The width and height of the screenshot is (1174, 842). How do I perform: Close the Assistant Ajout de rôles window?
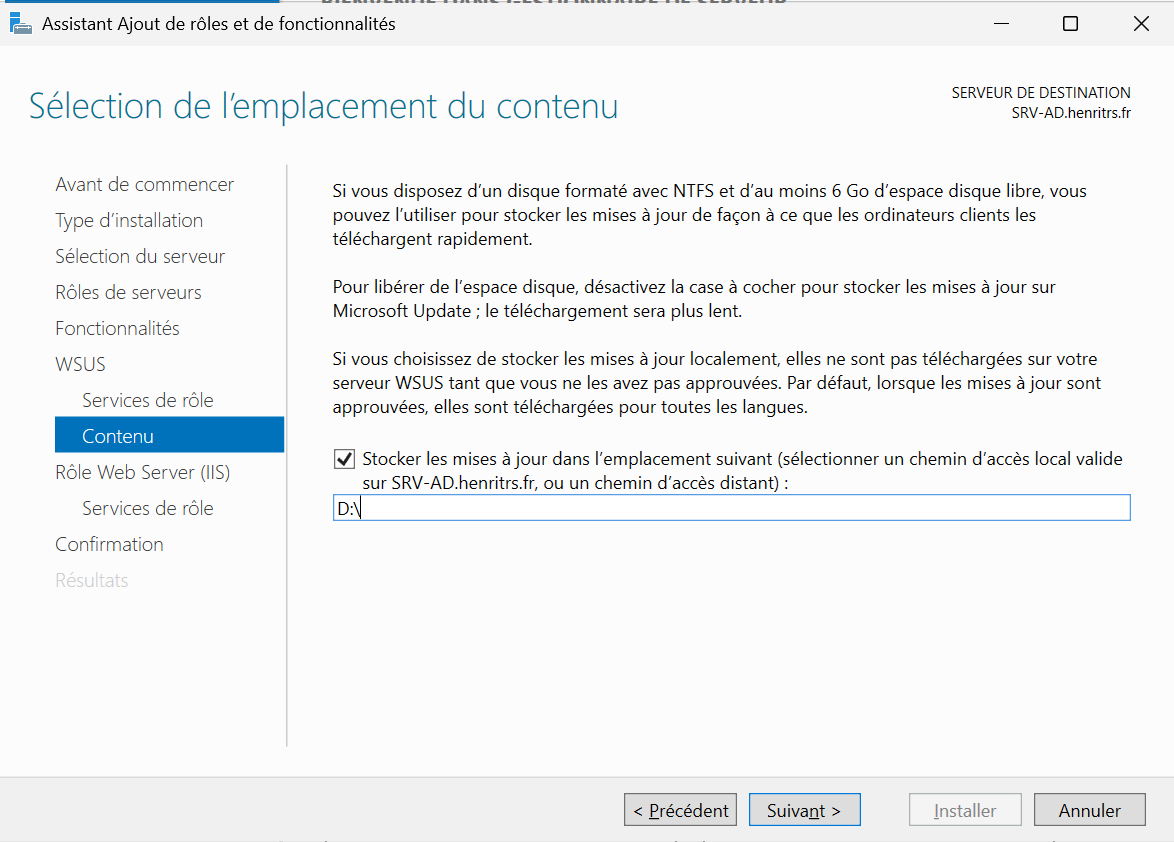coord(1141,24)
